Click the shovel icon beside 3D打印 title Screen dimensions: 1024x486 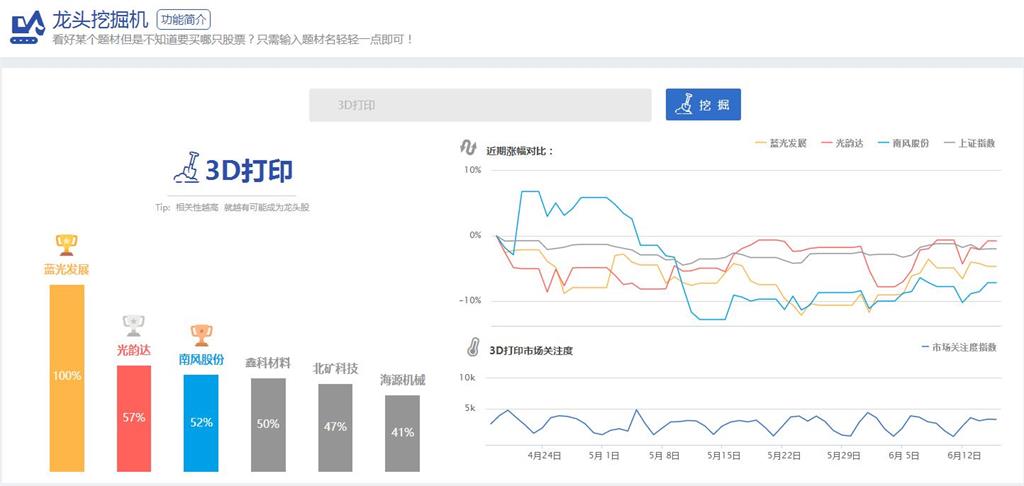point(187,167)
